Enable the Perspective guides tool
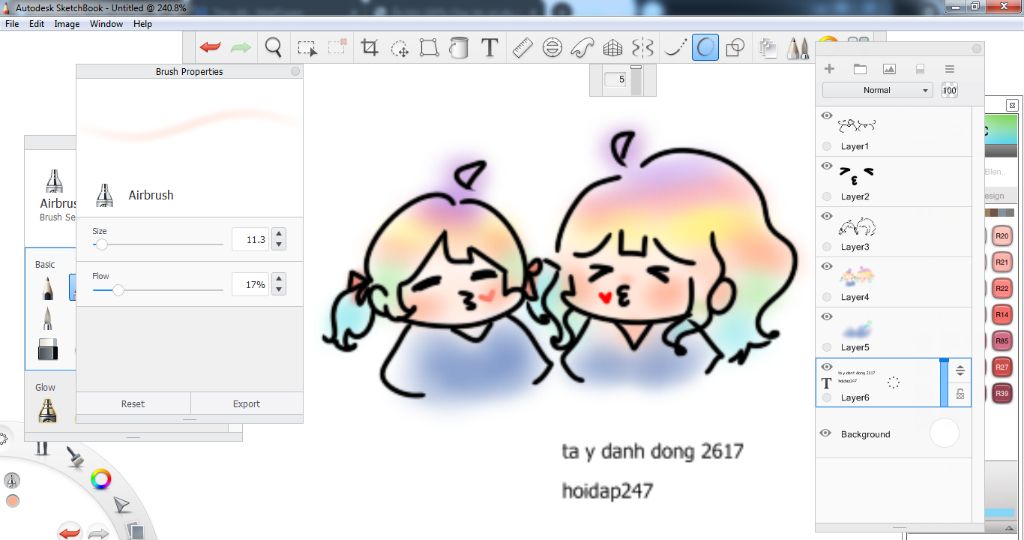Viewport: 1024px width, 540px height. coord(613,48)
